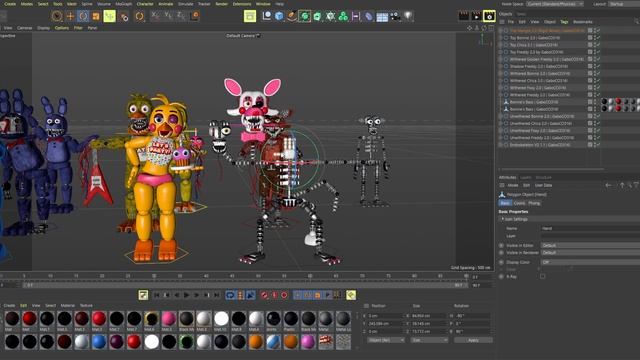Click the coordinate system icon after Z
This screenshot has height=360, width=640.
[195, 16]
